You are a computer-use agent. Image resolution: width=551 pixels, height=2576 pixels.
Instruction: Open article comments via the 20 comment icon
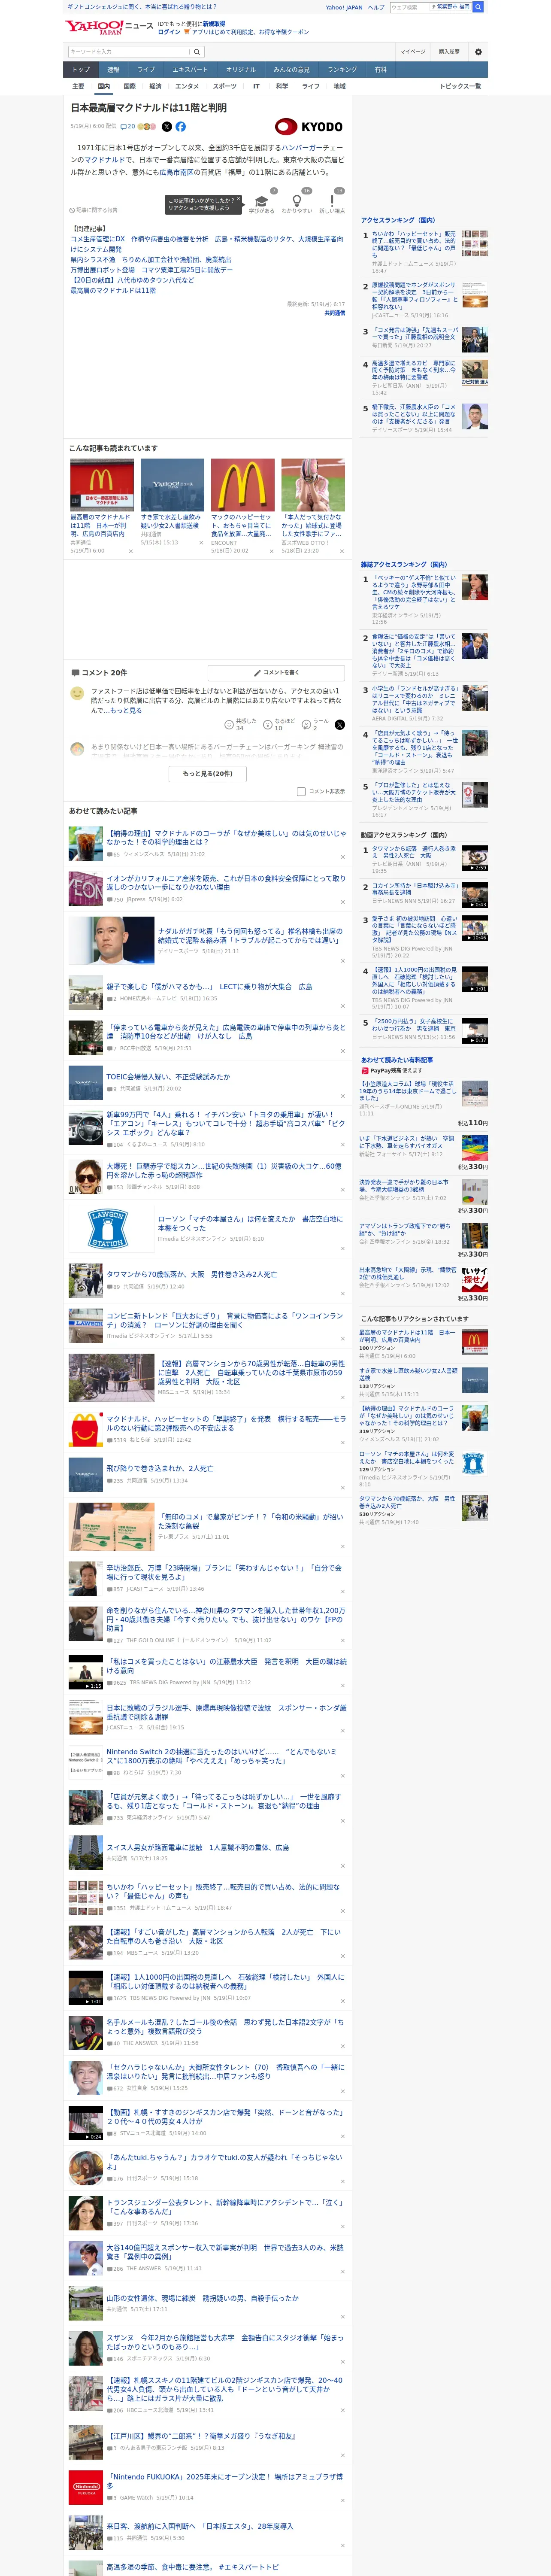[x=128, y=127]
